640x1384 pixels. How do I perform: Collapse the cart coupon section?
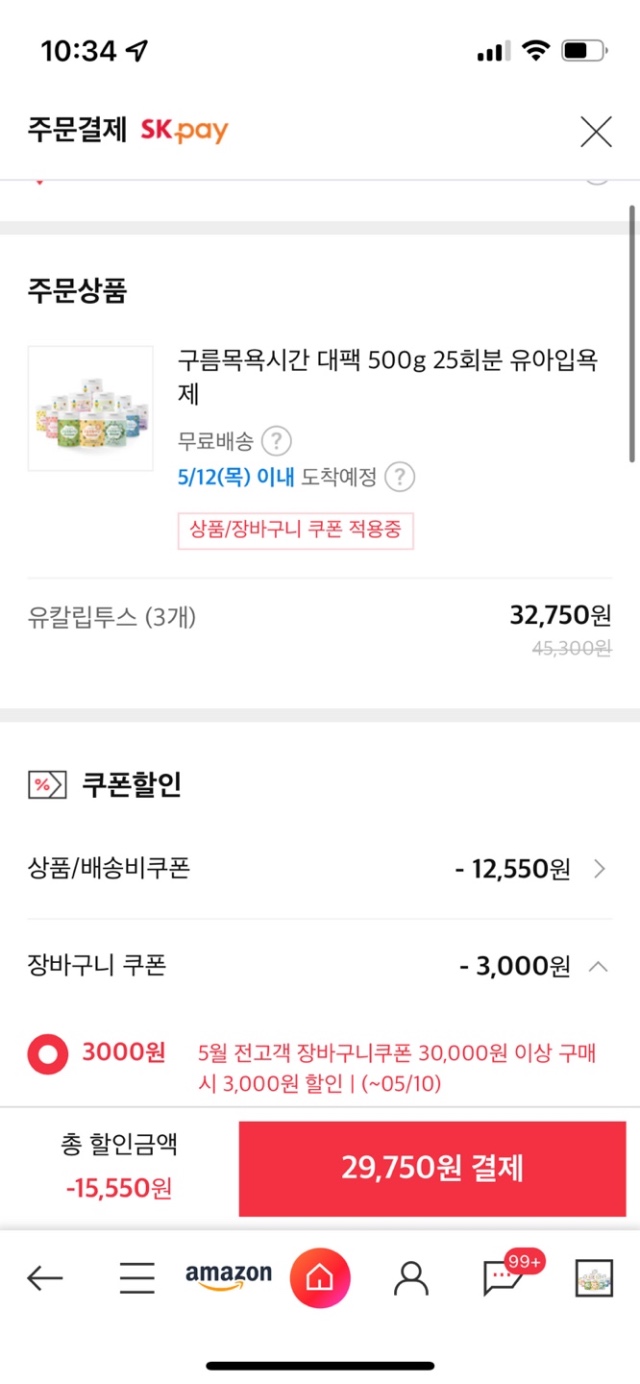point(598,966)
